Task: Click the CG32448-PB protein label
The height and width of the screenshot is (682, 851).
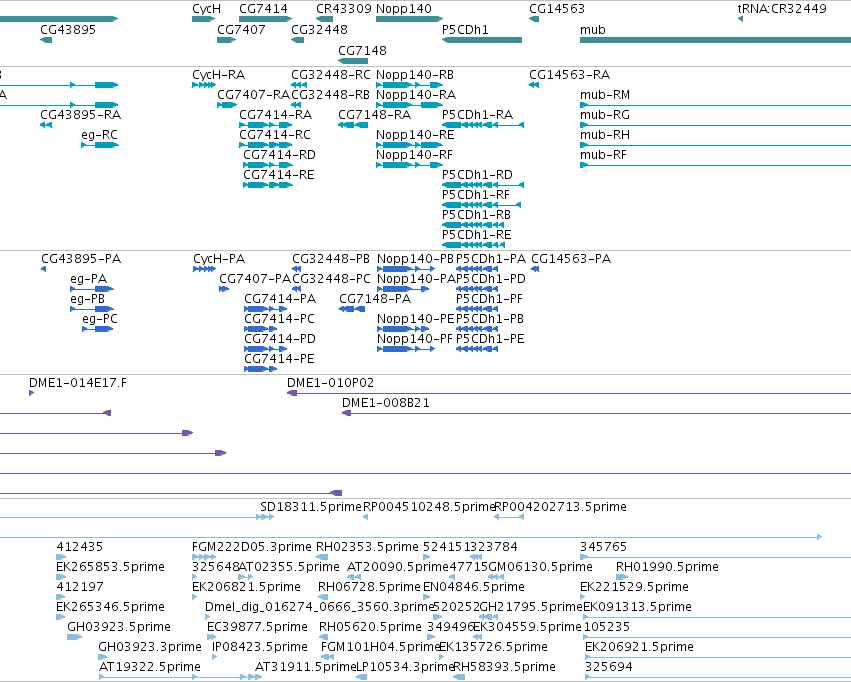Action: point(331,259)
